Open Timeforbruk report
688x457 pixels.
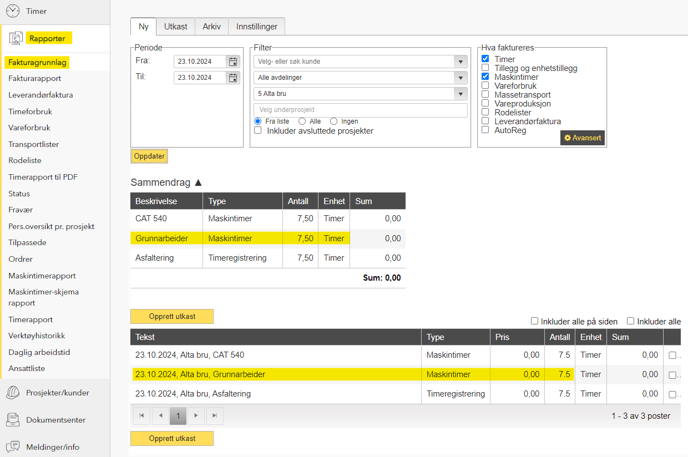pos(30,112)
